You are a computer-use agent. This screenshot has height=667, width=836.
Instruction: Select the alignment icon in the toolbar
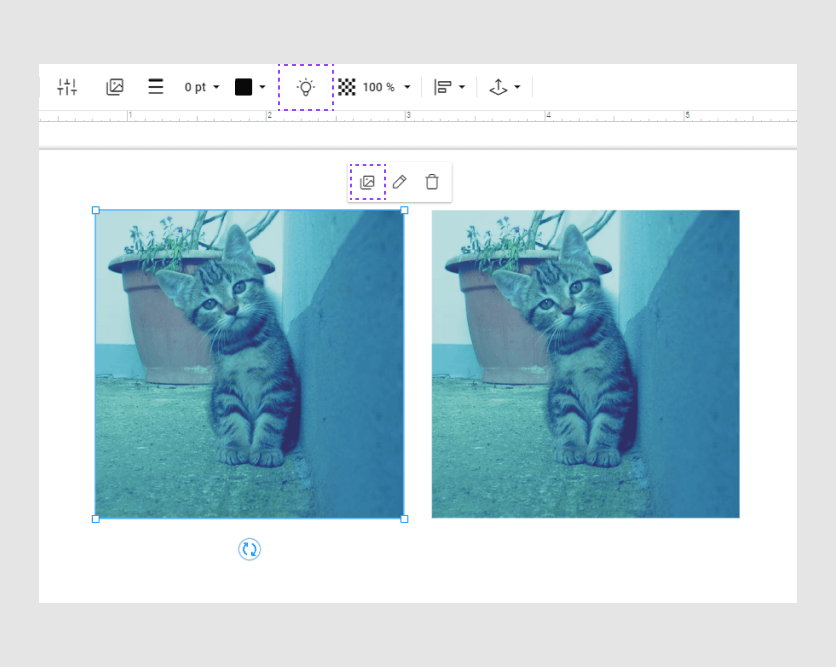coord(444,87)
